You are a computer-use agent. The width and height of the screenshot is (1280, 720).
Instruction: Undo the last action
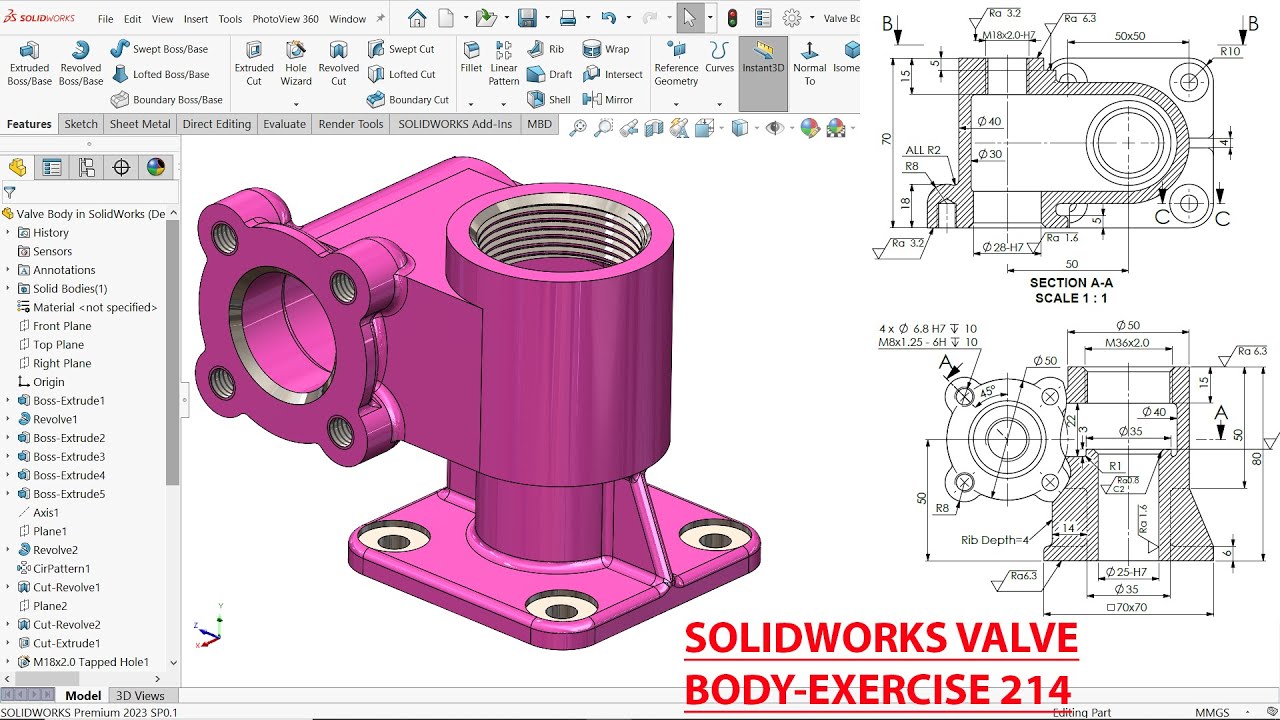[x=608, y=18]
